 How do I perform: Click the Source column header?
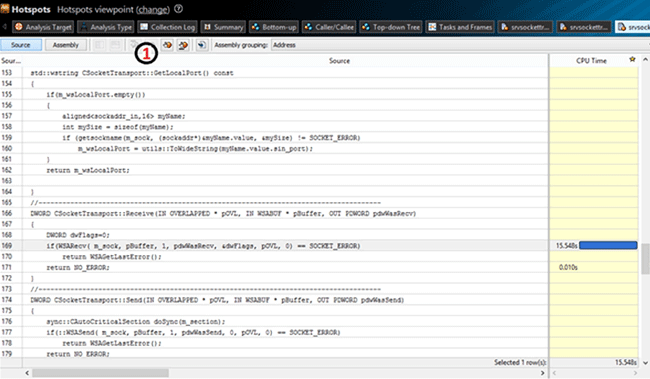tap(339, 61)
